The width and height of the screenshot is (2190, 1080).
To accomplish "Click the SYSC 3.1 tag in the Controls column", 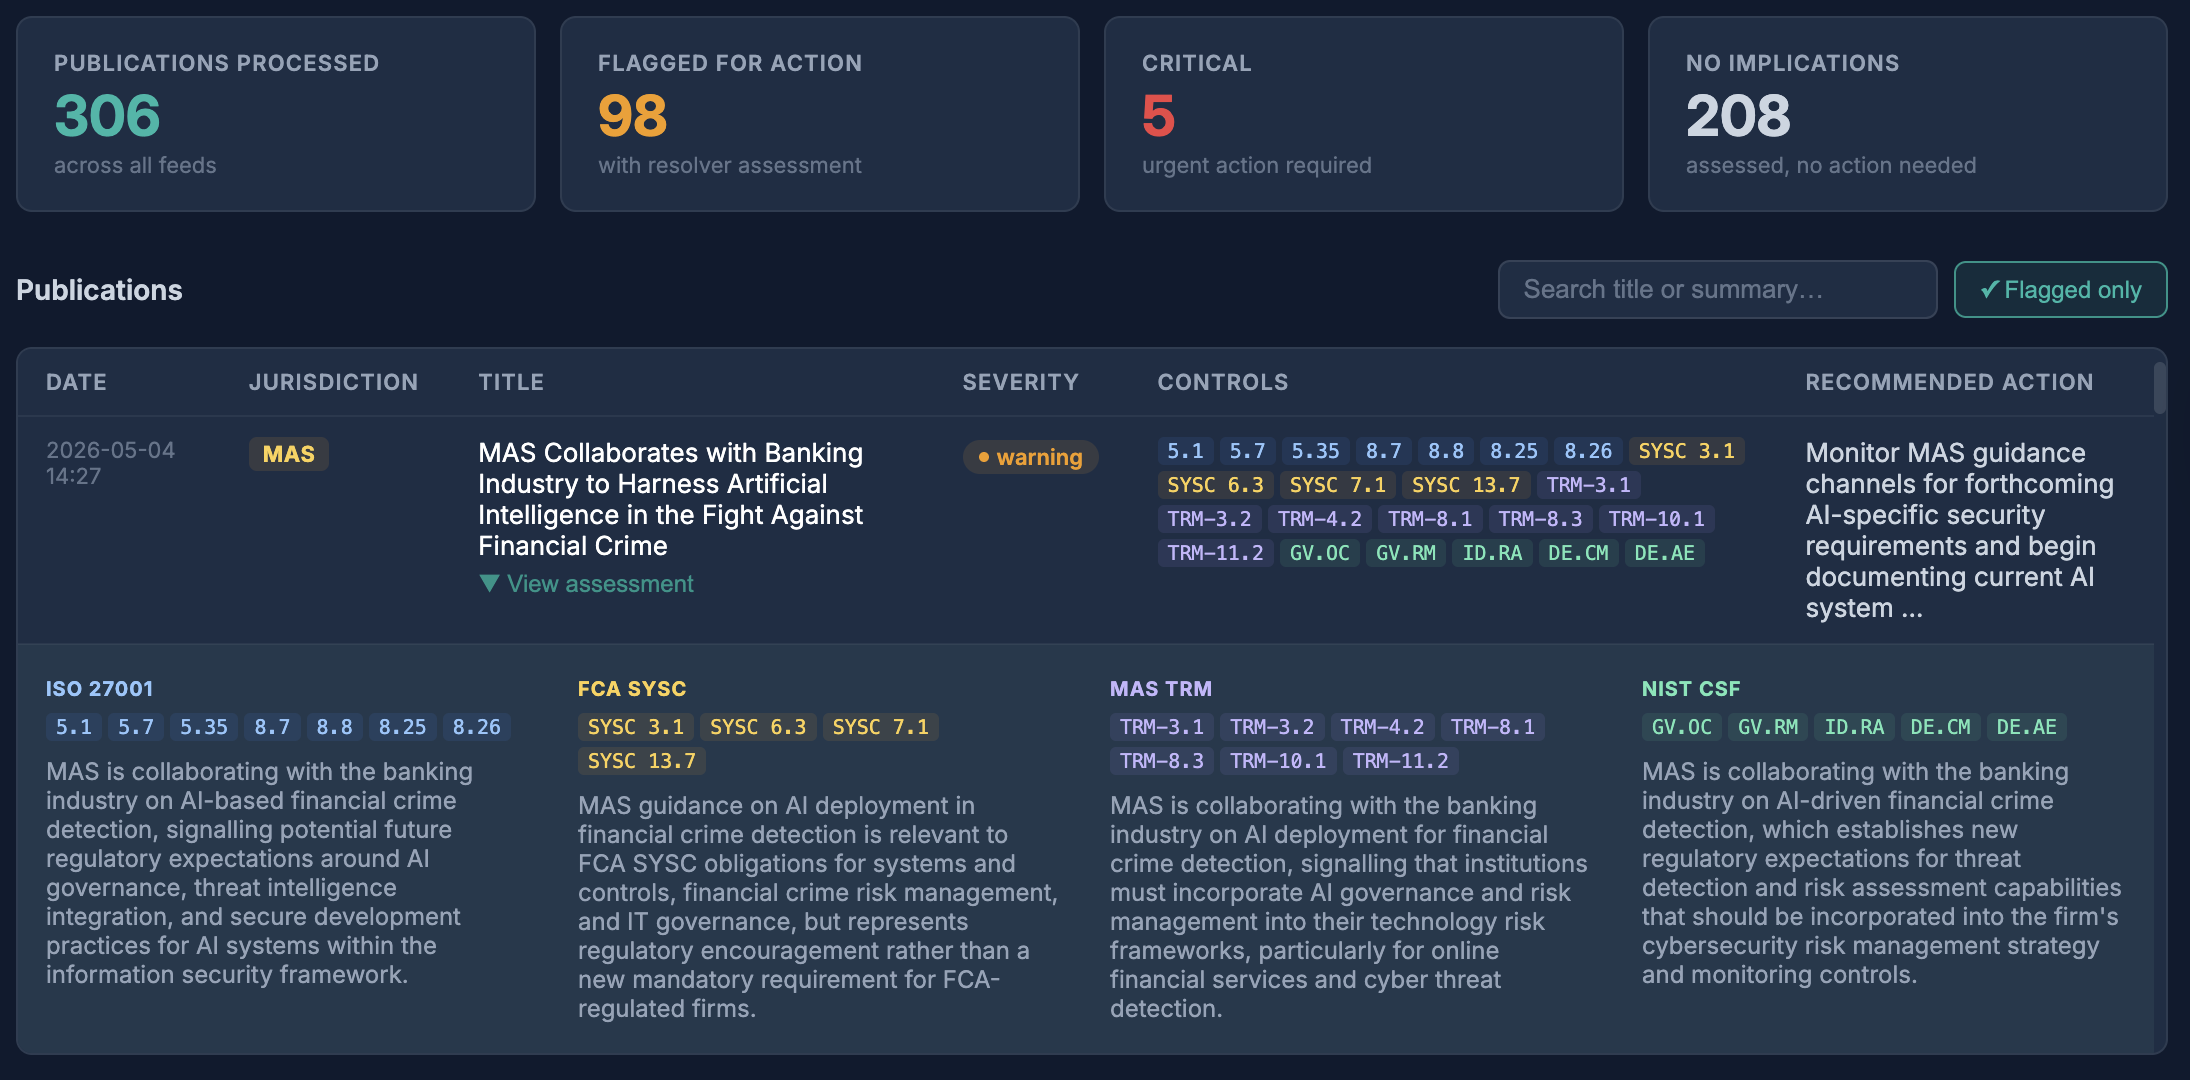I will tap(1686, 451).
